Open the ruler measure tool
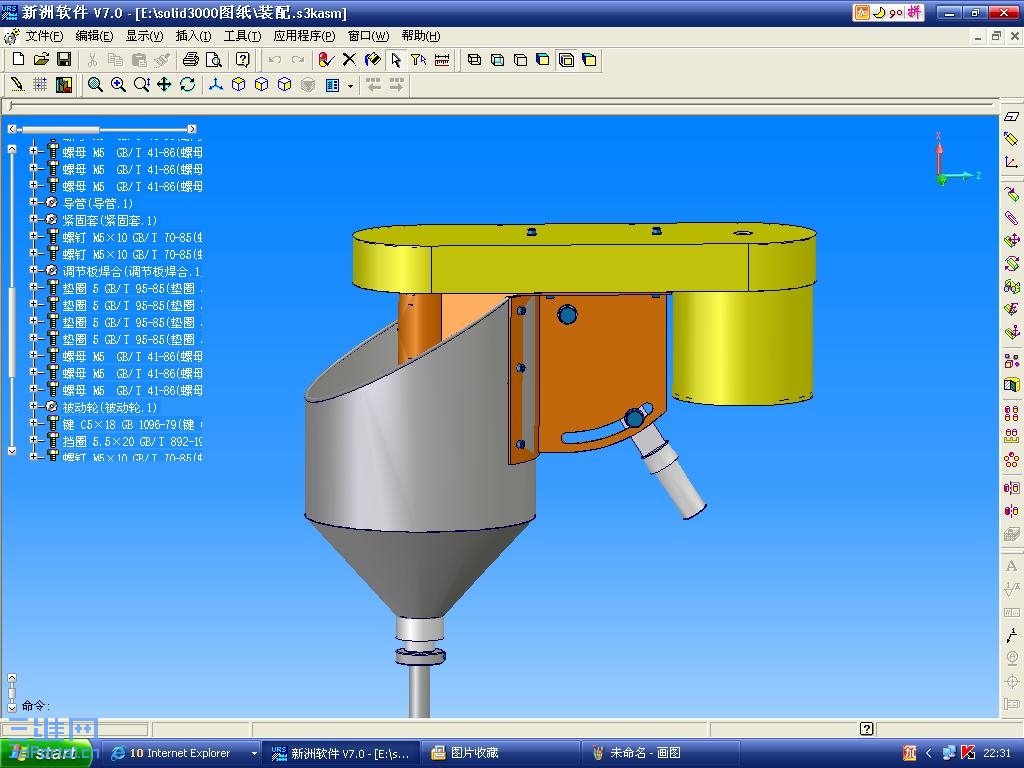This screenshot has height=768, width=1024. 442,60
